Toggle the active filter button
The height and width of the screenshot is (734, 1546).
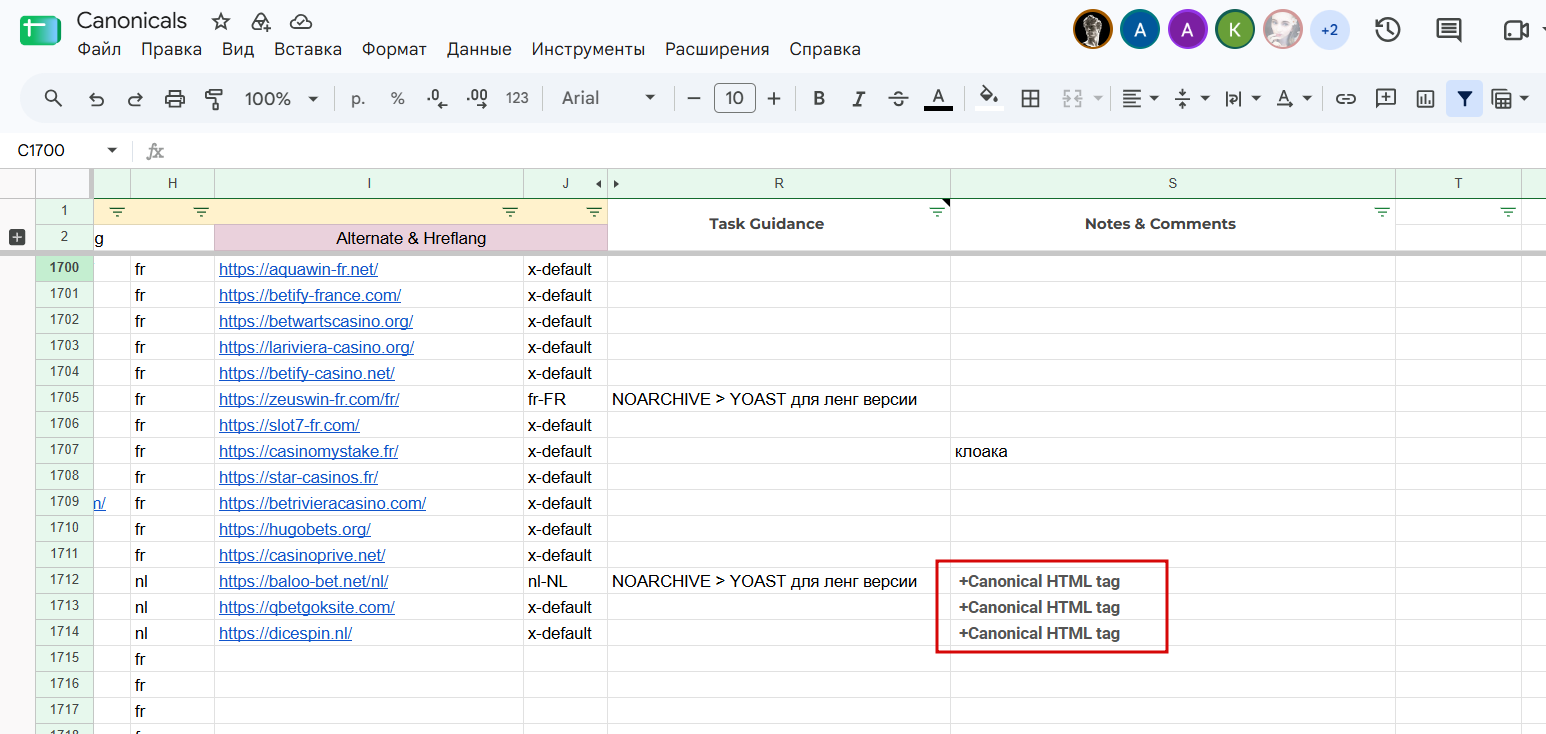(x=1465, y=98)
